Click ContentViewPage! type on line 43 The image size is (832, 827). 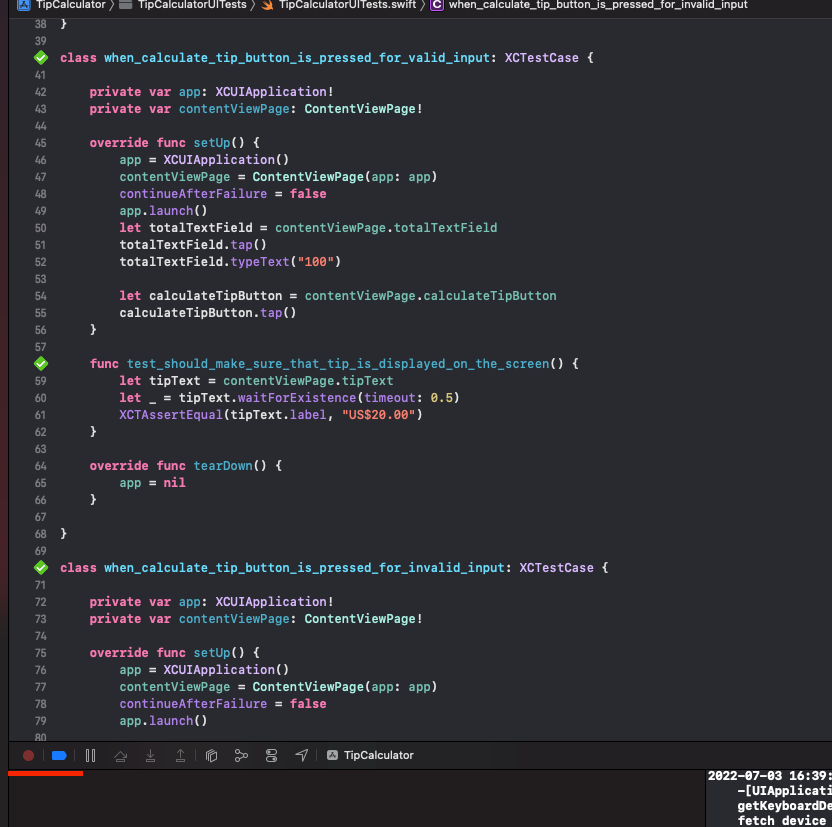363,109
